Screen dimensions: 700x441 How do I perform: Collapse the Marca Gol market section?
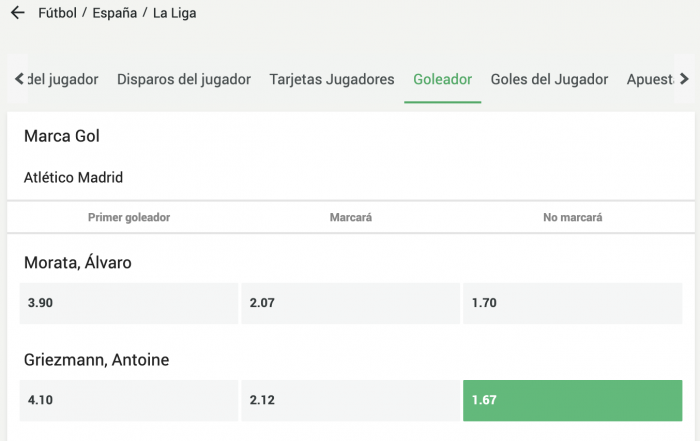(62, 136)
